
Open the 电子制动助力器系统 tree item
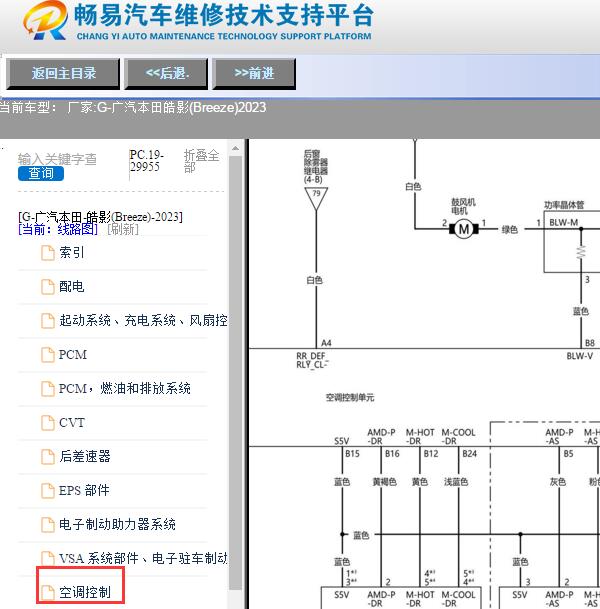[x=117, y=524]
